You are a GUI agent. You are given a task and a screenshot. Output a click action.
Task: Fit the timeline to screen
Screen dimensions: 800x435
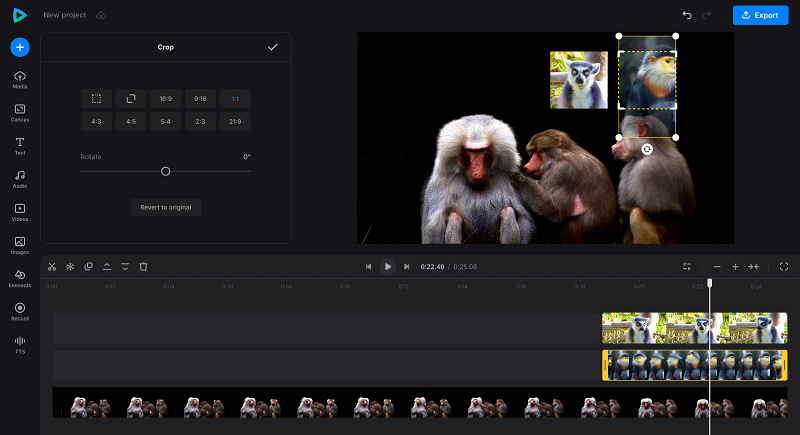point(754,267)
